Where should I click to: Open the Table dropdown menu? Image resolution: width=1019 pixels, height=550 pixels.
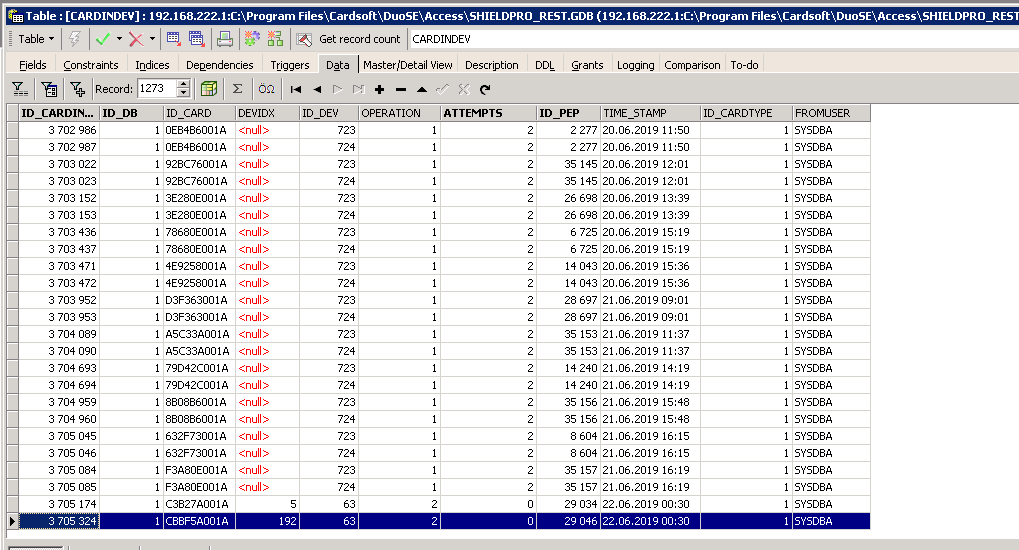click(37, 39)
